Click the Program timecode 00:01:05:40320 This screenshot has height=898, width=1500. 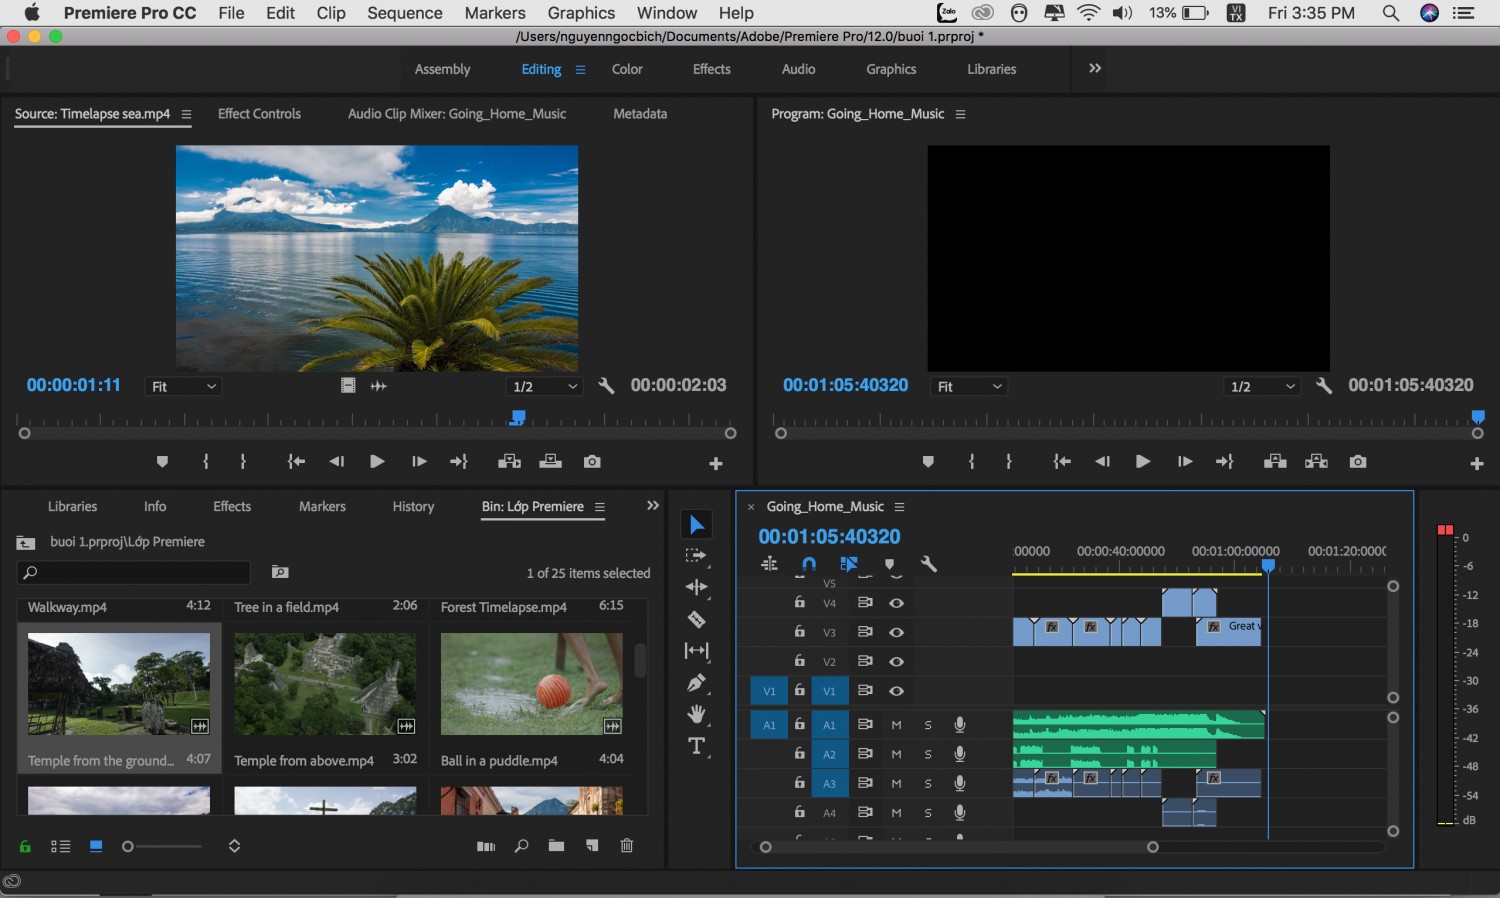click(845, 385)
